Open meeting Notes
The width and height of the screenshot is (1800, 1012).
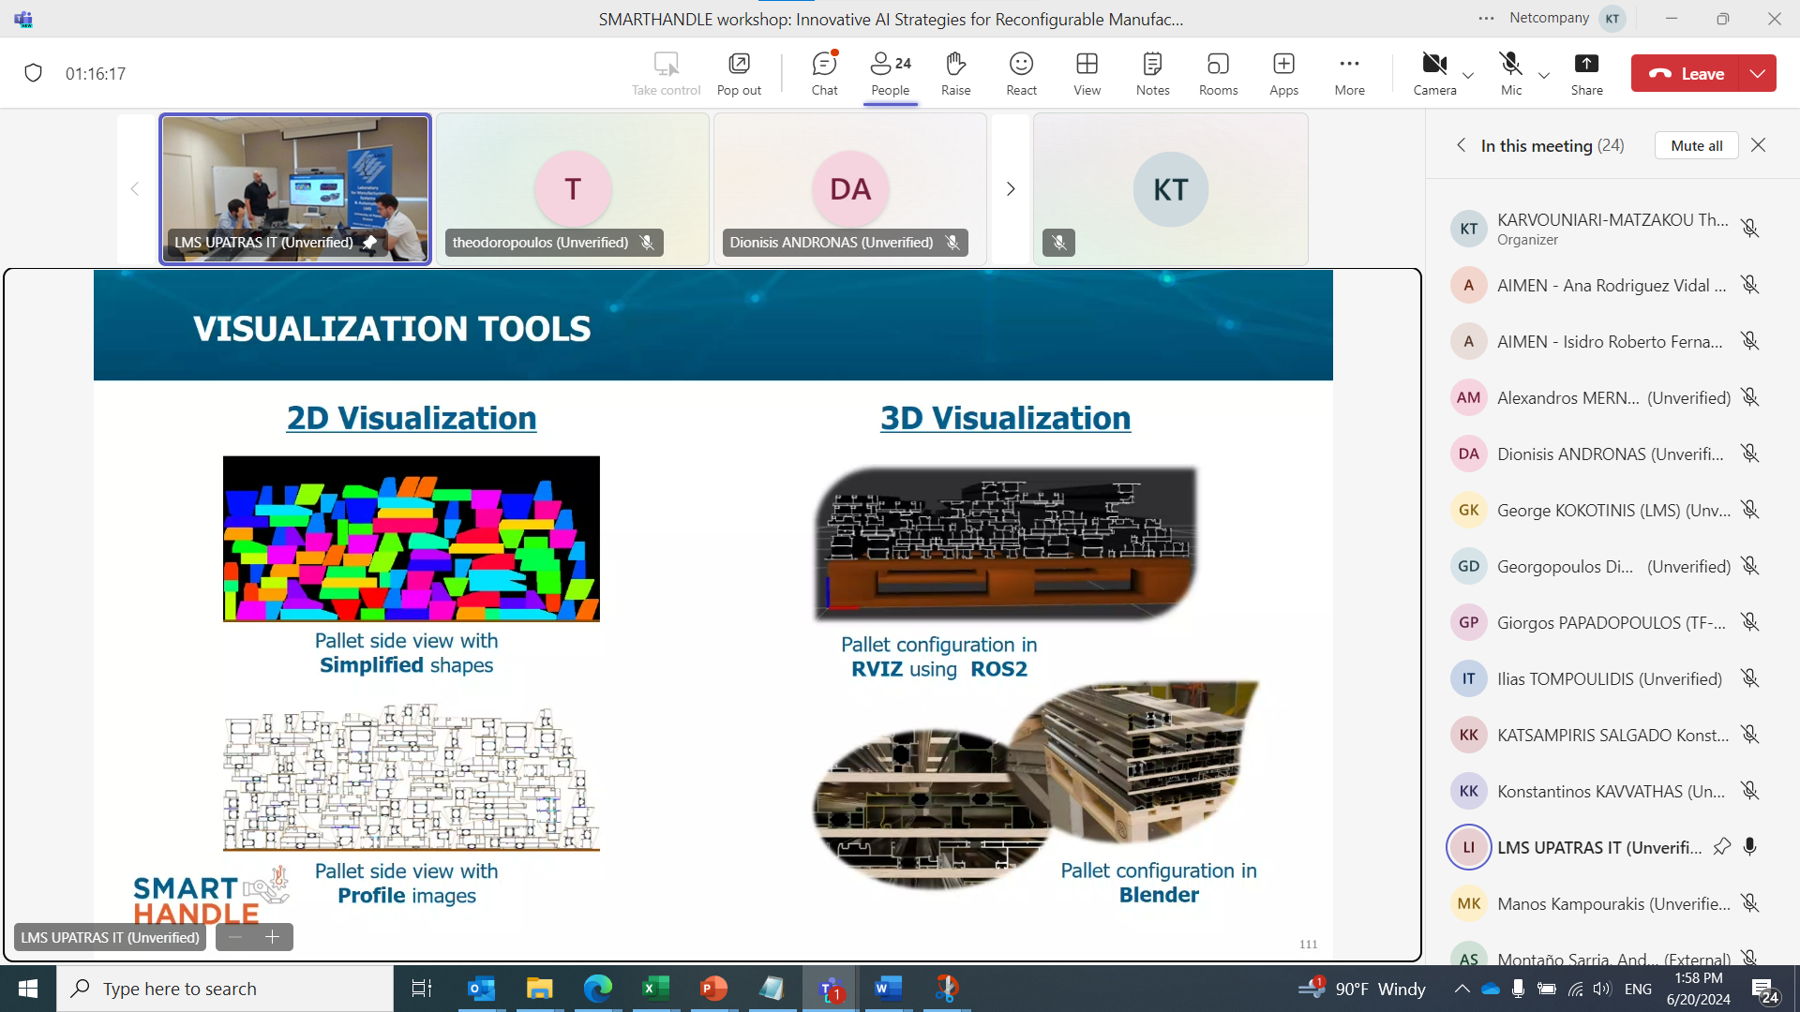point(1152,73)
